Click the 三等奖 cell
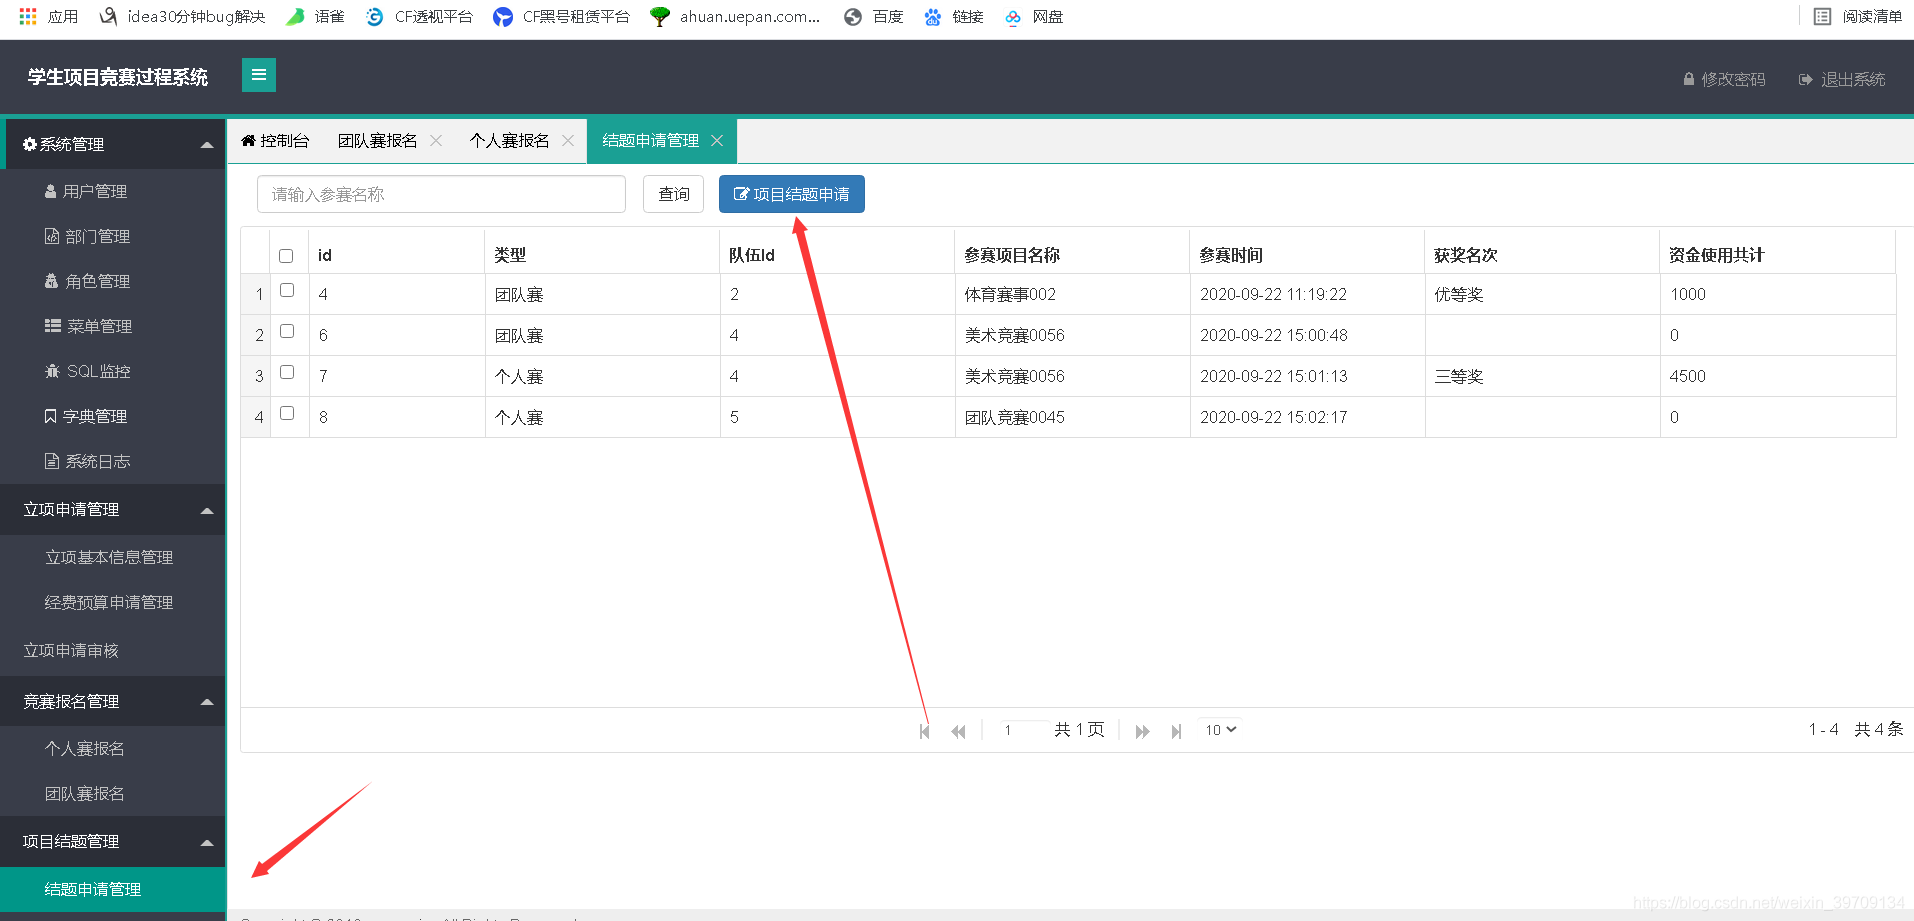This screenshot has height=921, width=1914. pos(1542,376)
